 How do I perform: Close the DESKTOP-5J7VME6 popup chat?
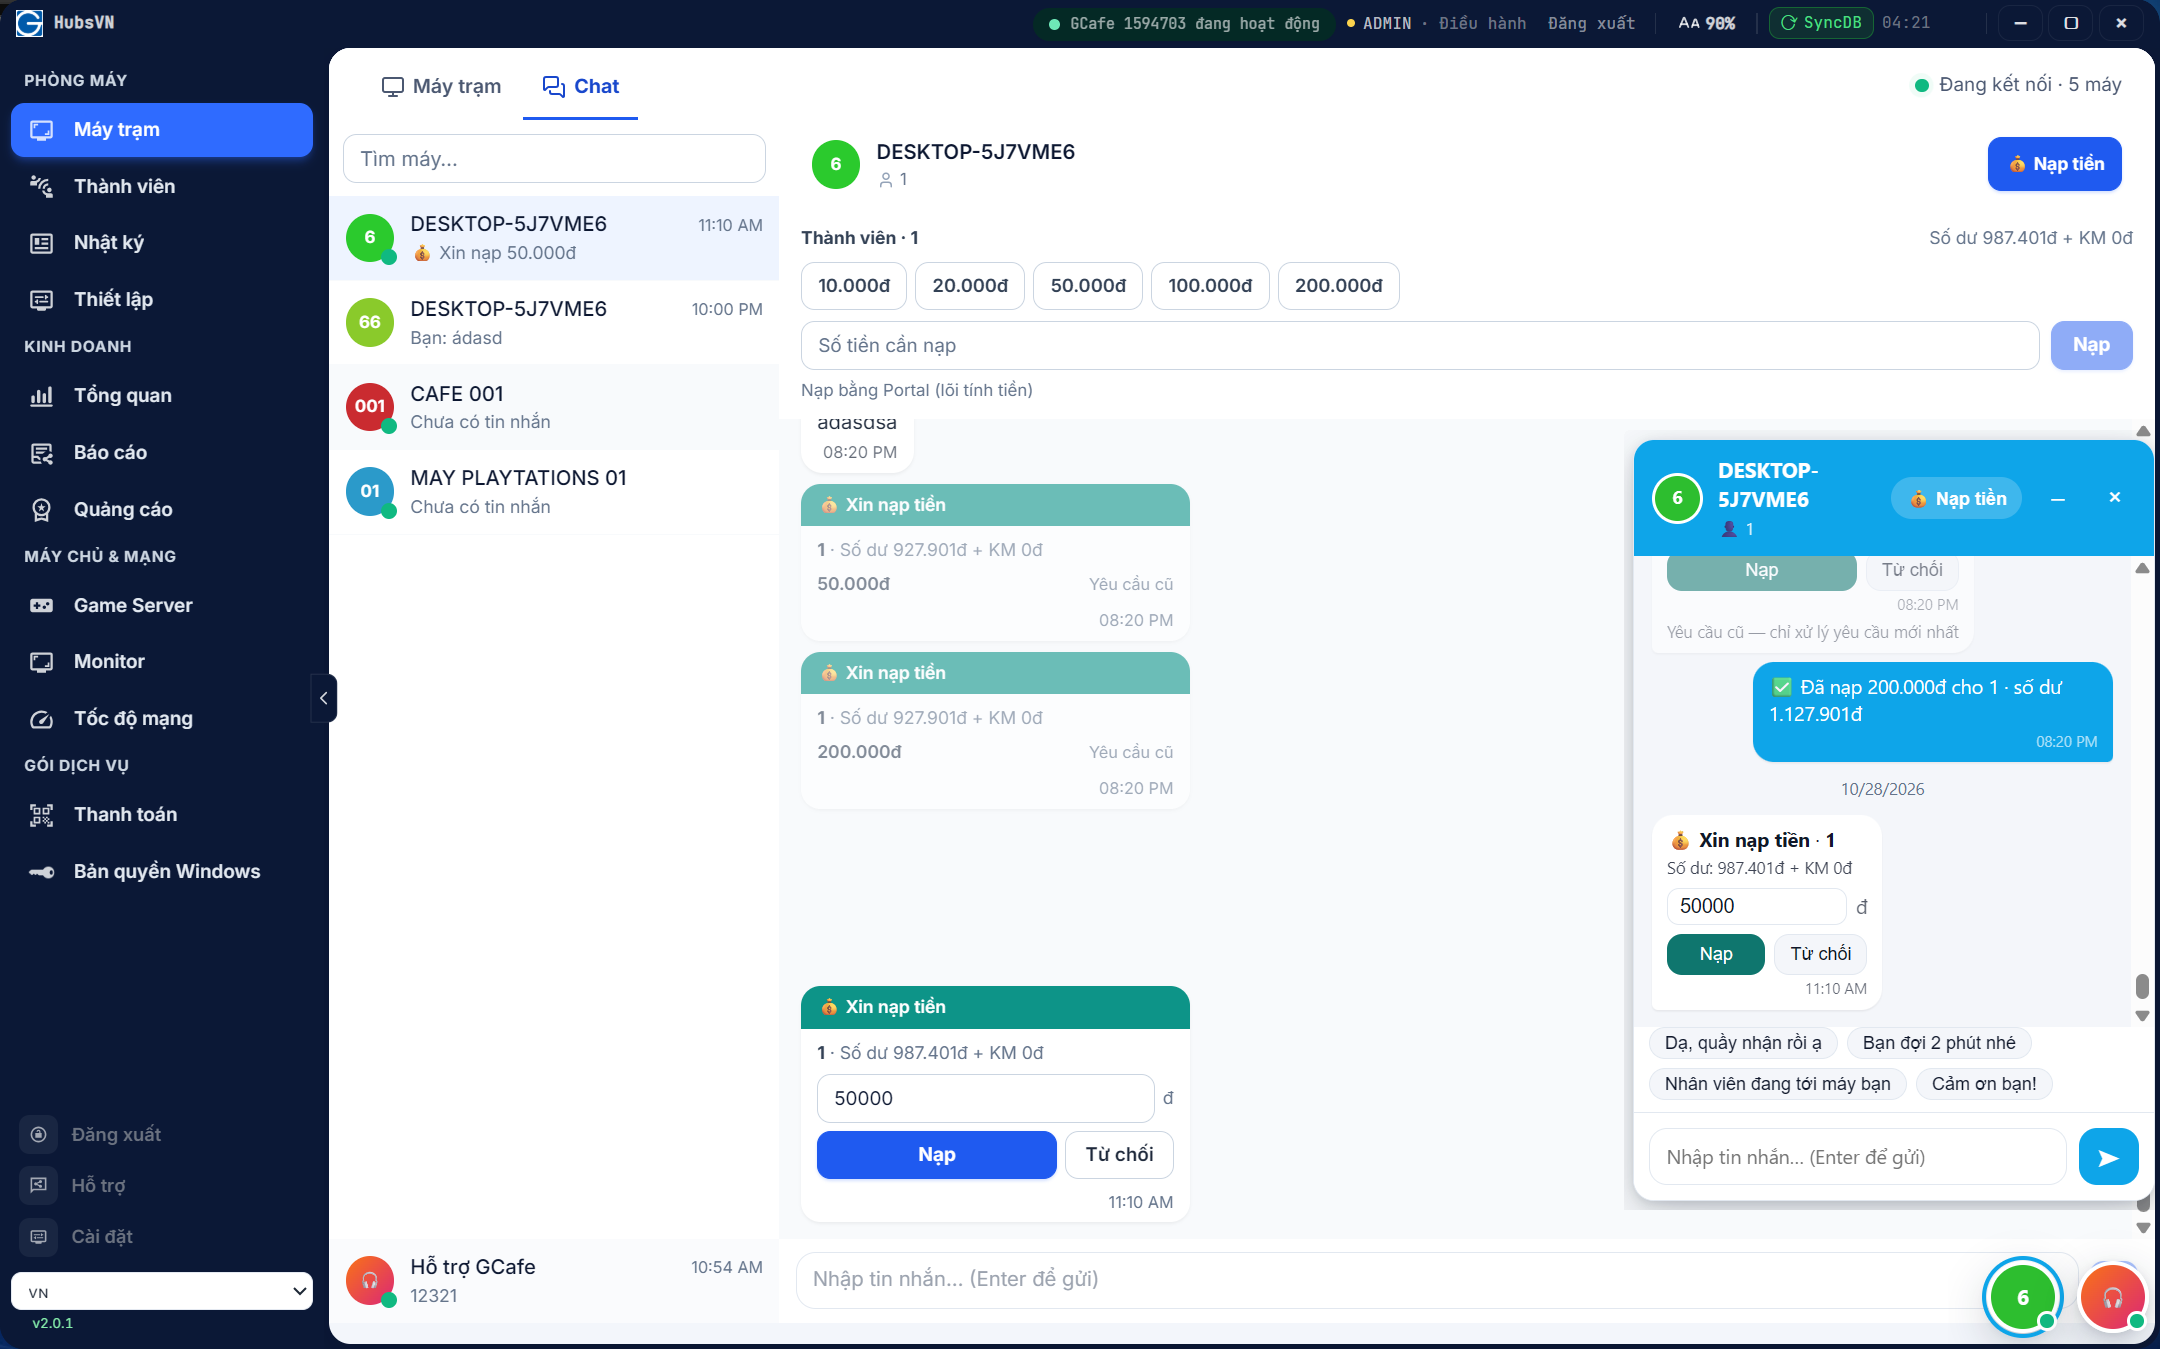(x=2115, y=497)
